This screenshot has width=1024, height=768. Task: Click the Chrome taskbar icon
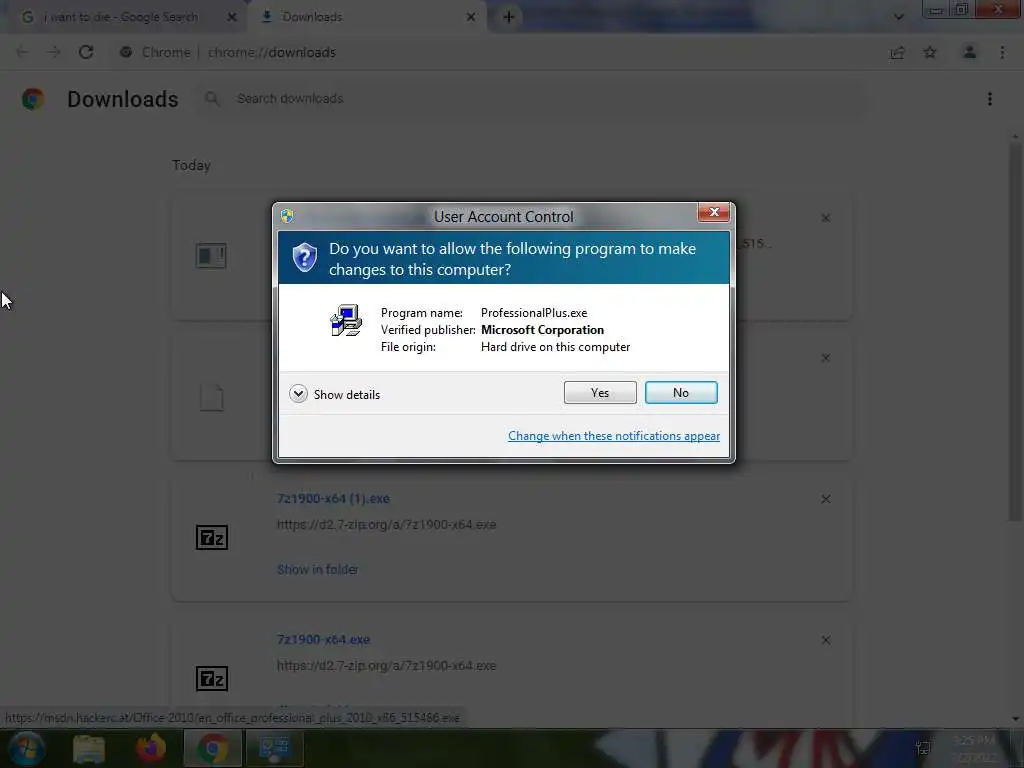tap(212, 748)
